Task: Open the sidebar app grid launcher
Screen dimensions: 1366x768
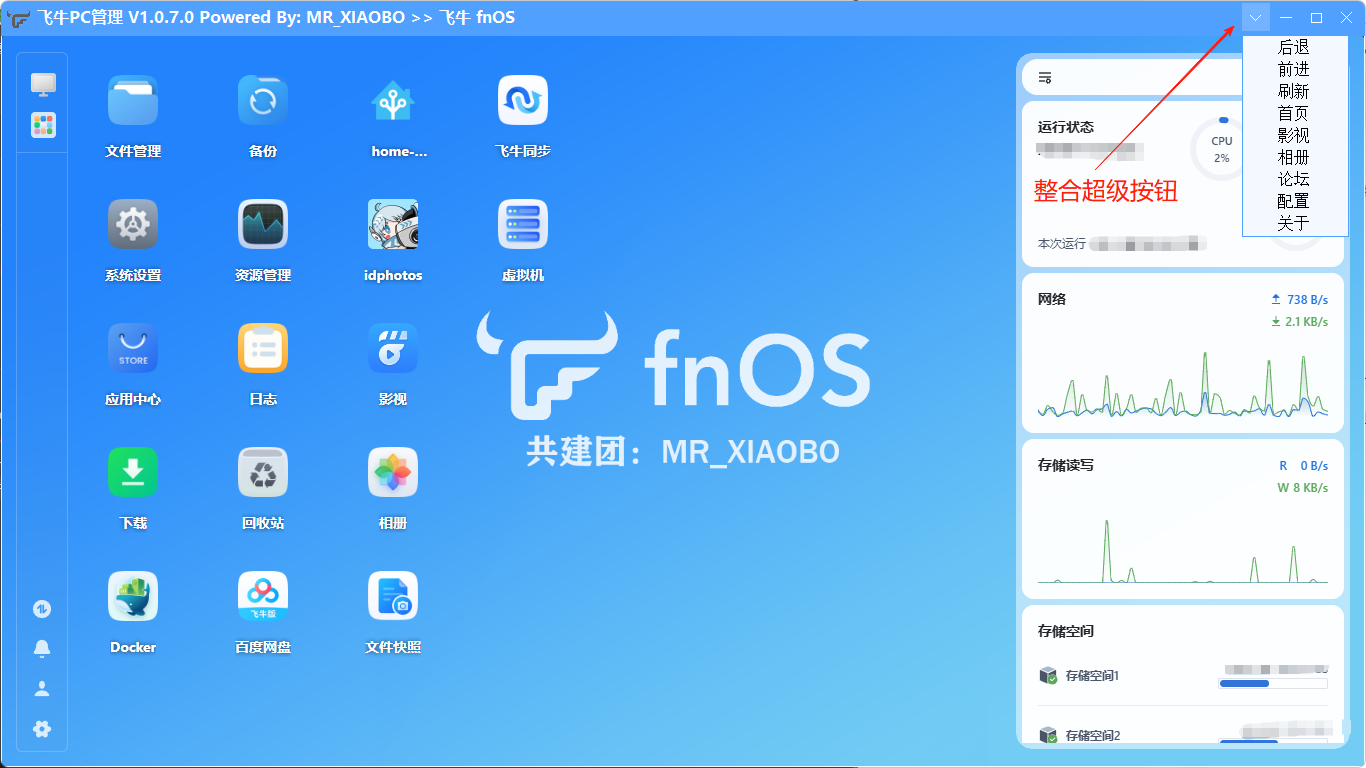Action: pos(43,125)
